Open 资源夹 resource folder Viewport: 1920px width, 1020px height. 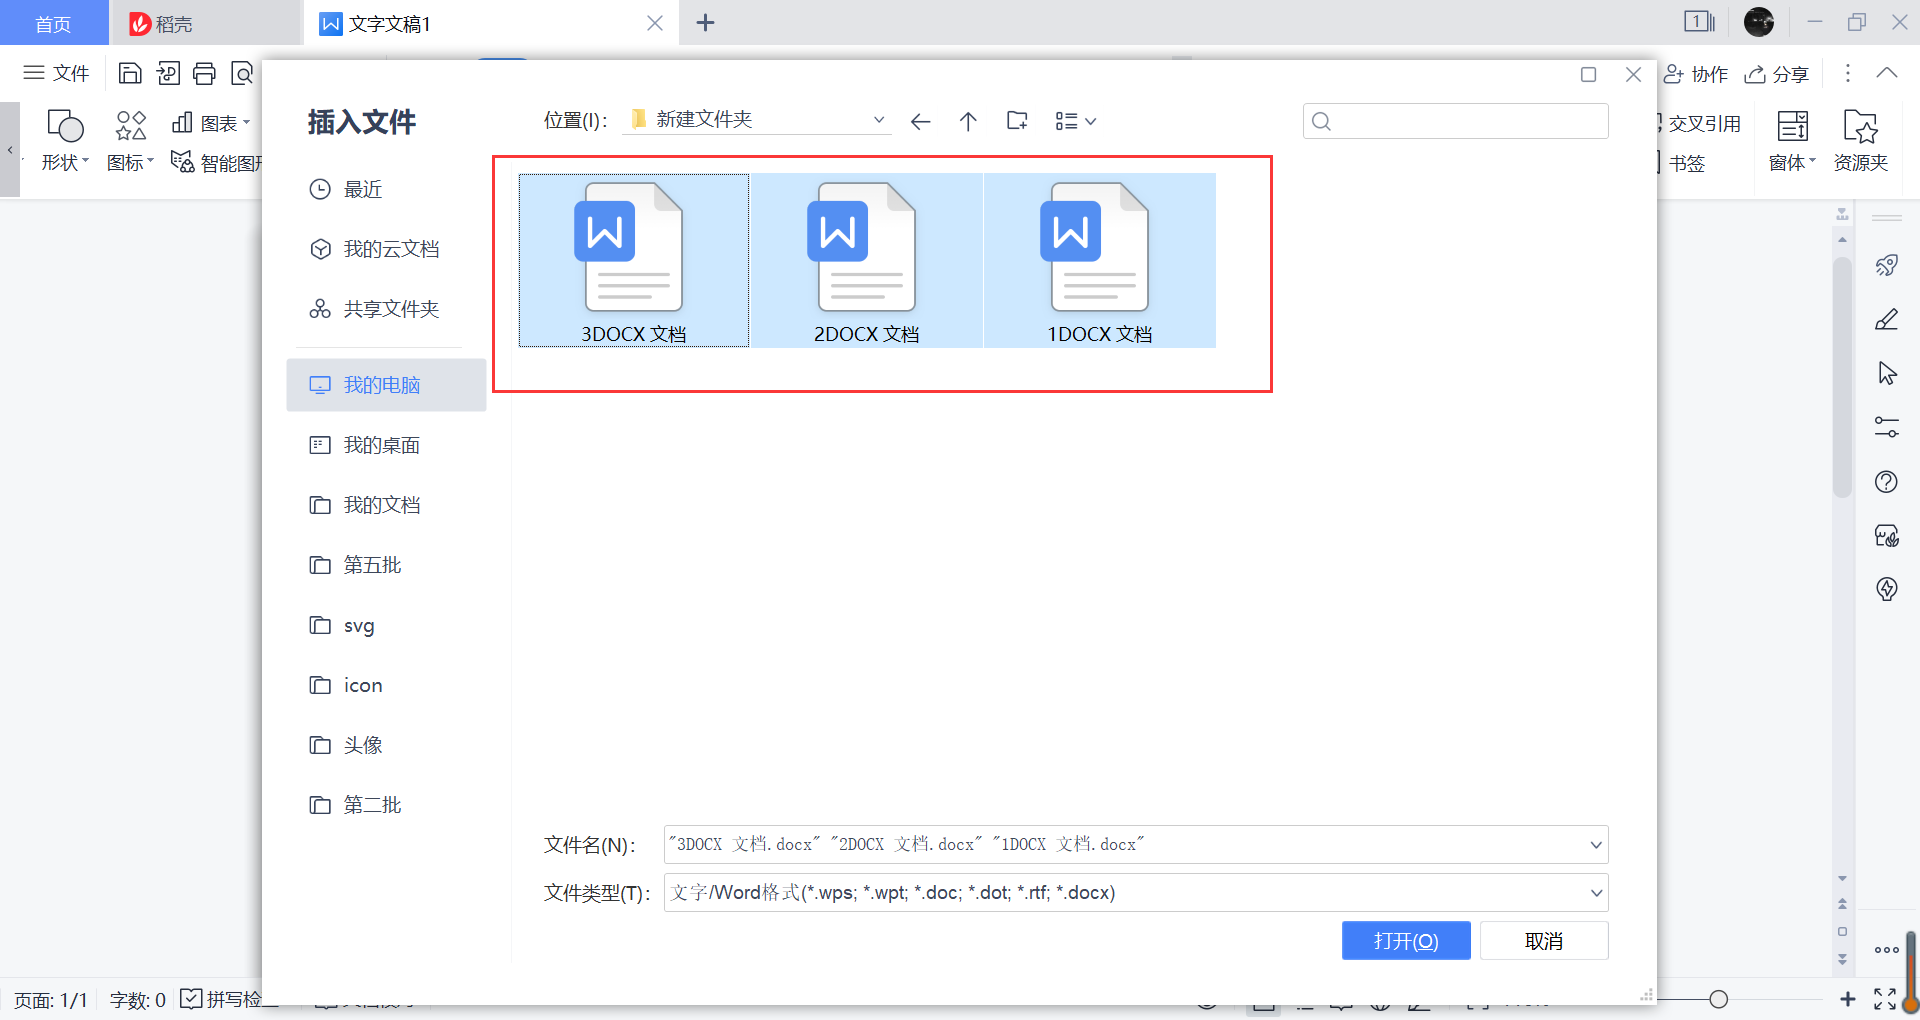pyautogui.click(x=1860, y=140)
